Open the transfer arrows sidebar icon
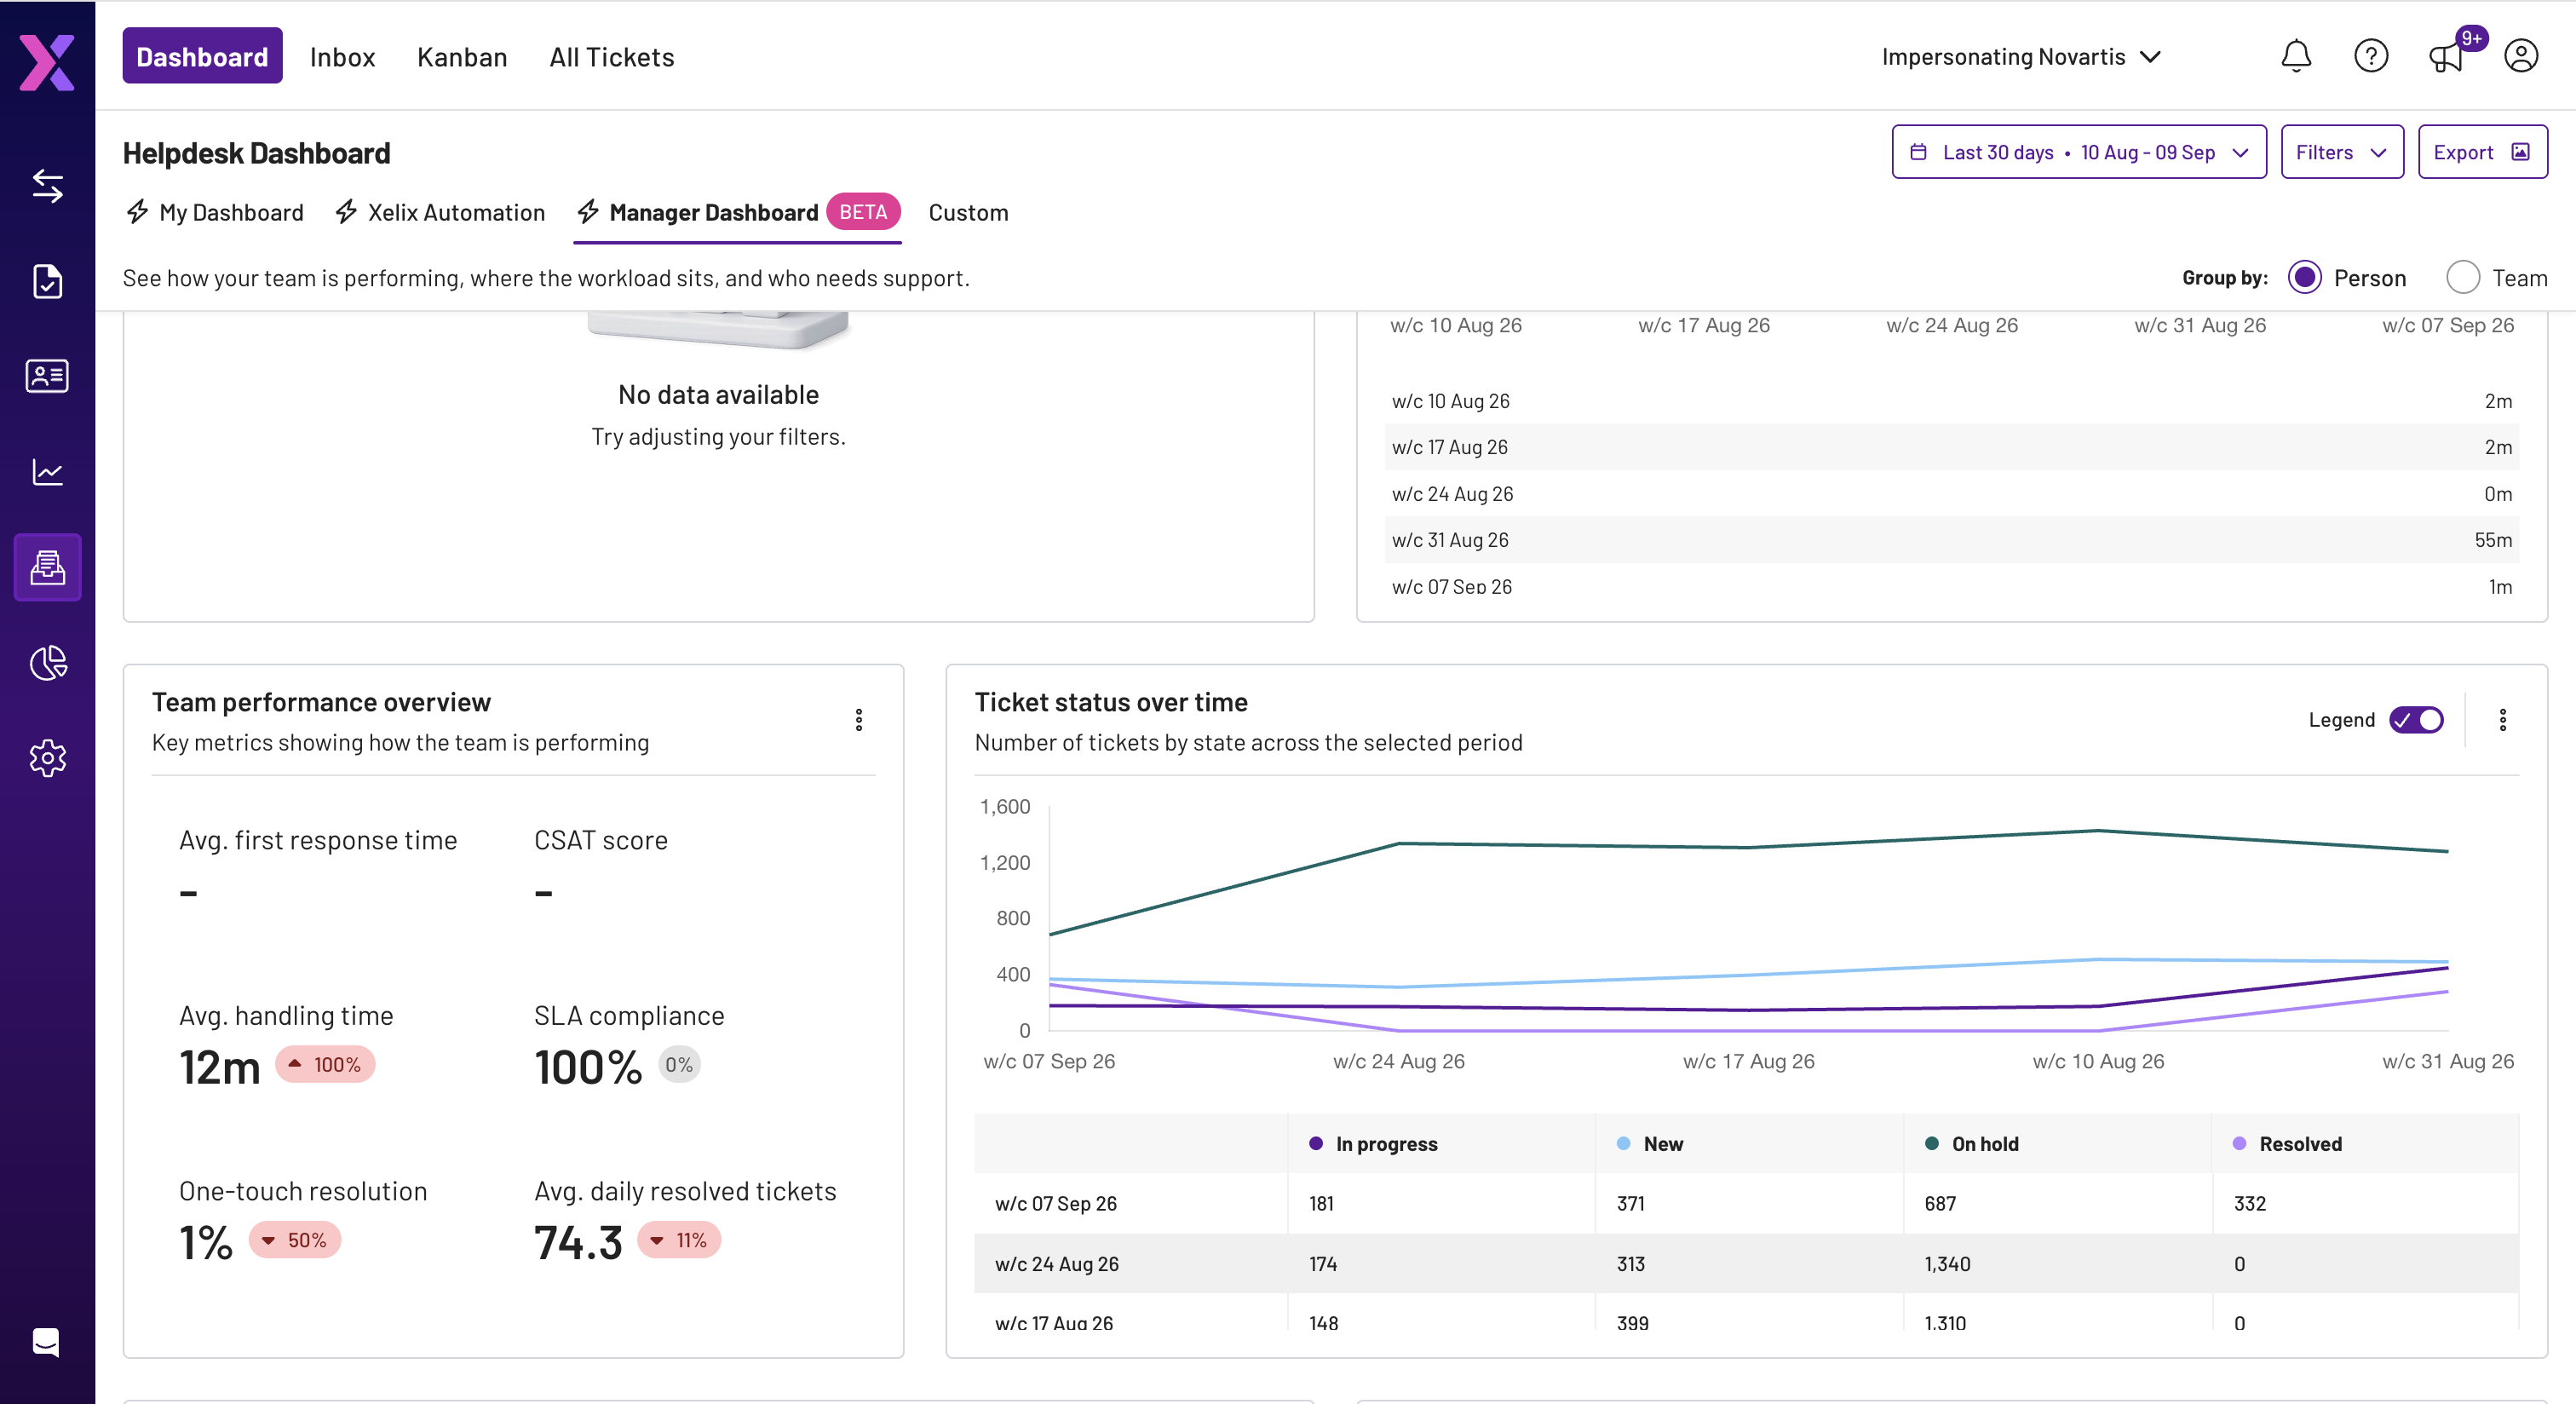This screenshot has height=1404, width=2576. point(47,186)
